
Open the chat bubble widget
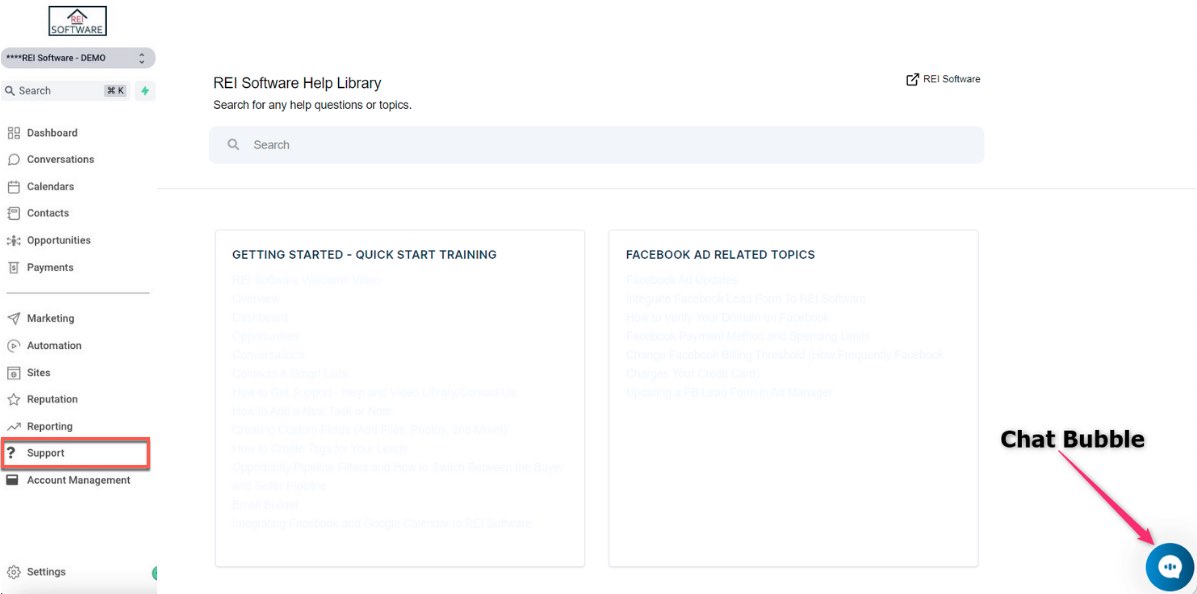tap(1170, 567)
